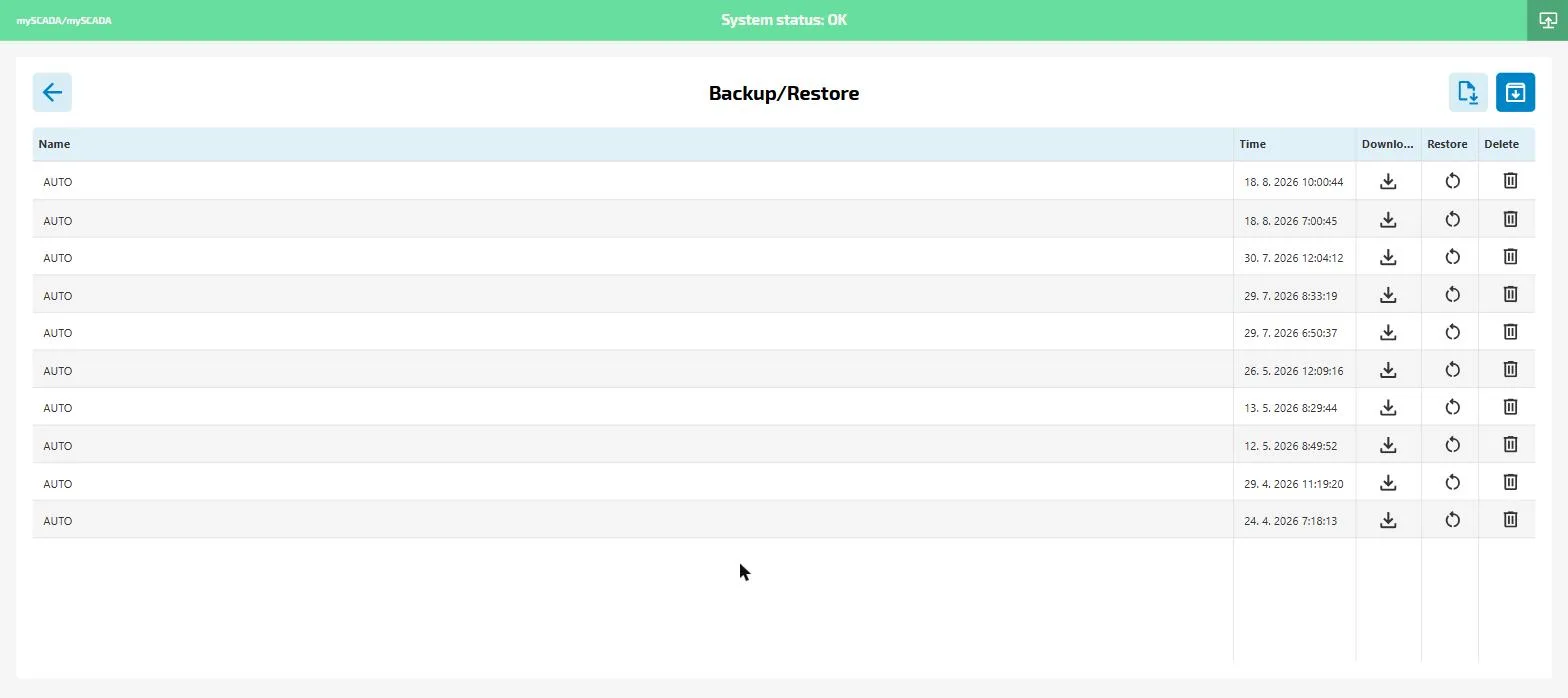Screen dimensions: 1568x698
Task: Download the 18. 8. 2026 7:00:45 backup
Action: tap(1388, 219)
